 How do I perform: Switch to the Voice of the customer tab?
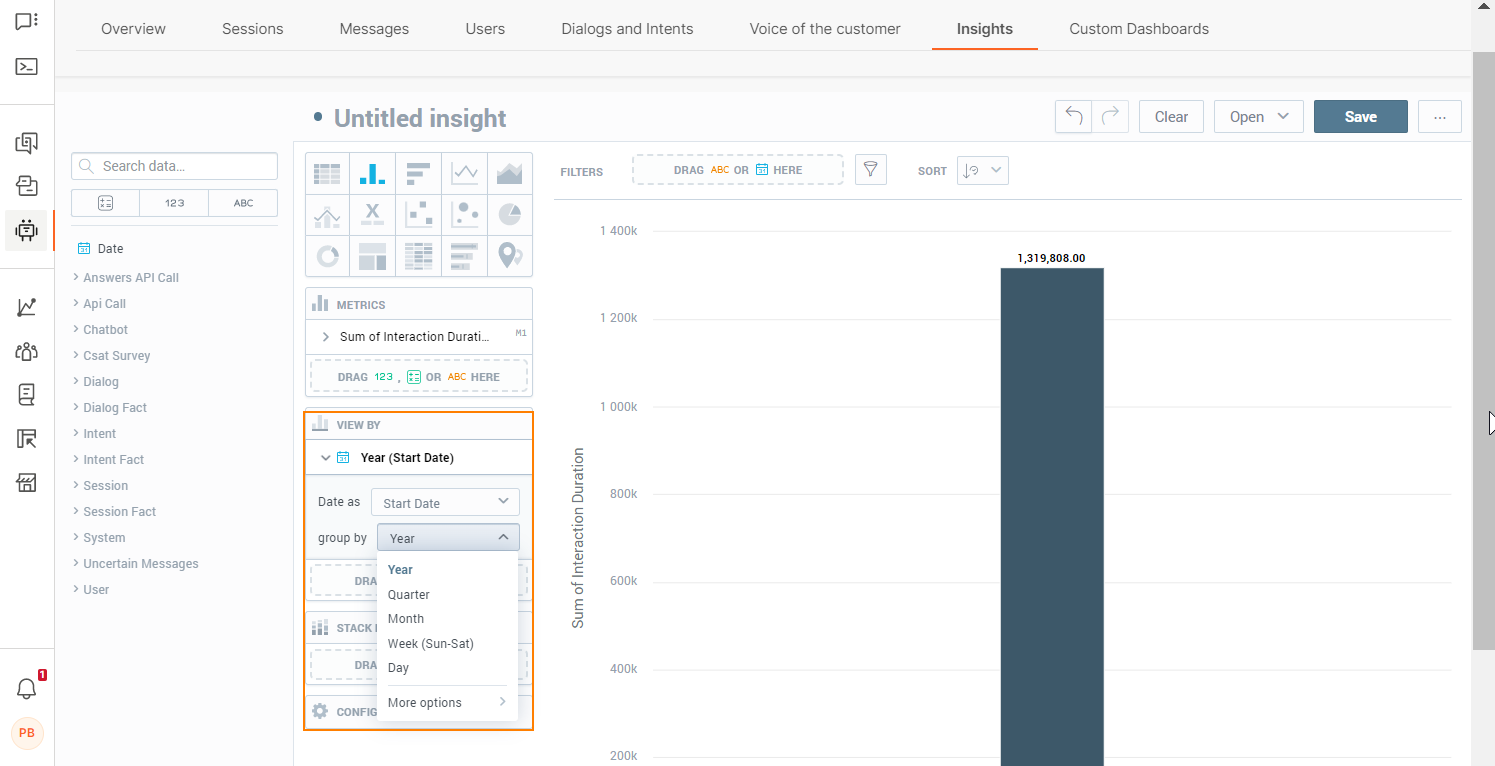[x=825, y=29]
